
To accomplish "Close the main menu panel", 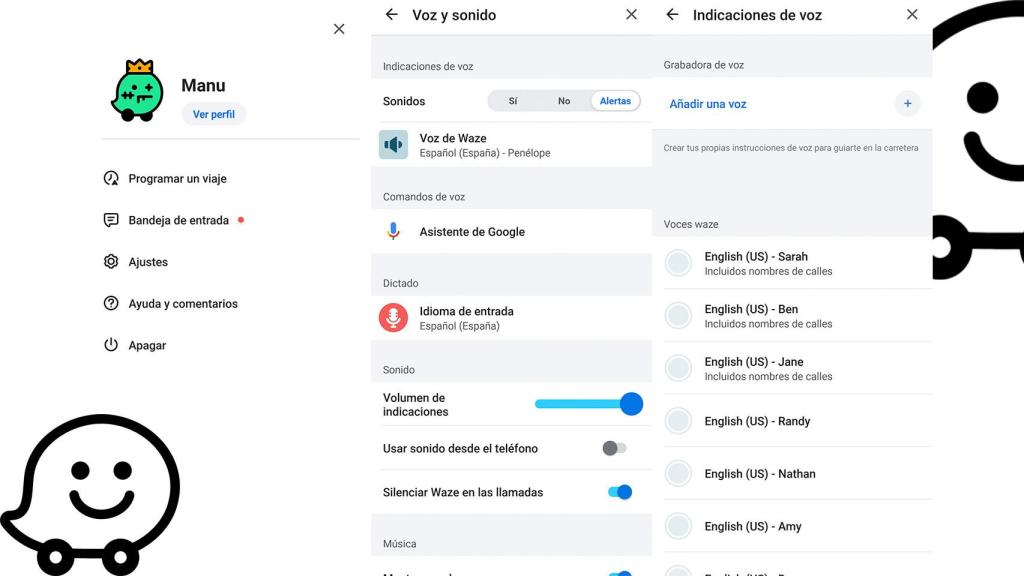I will (339, 29).
